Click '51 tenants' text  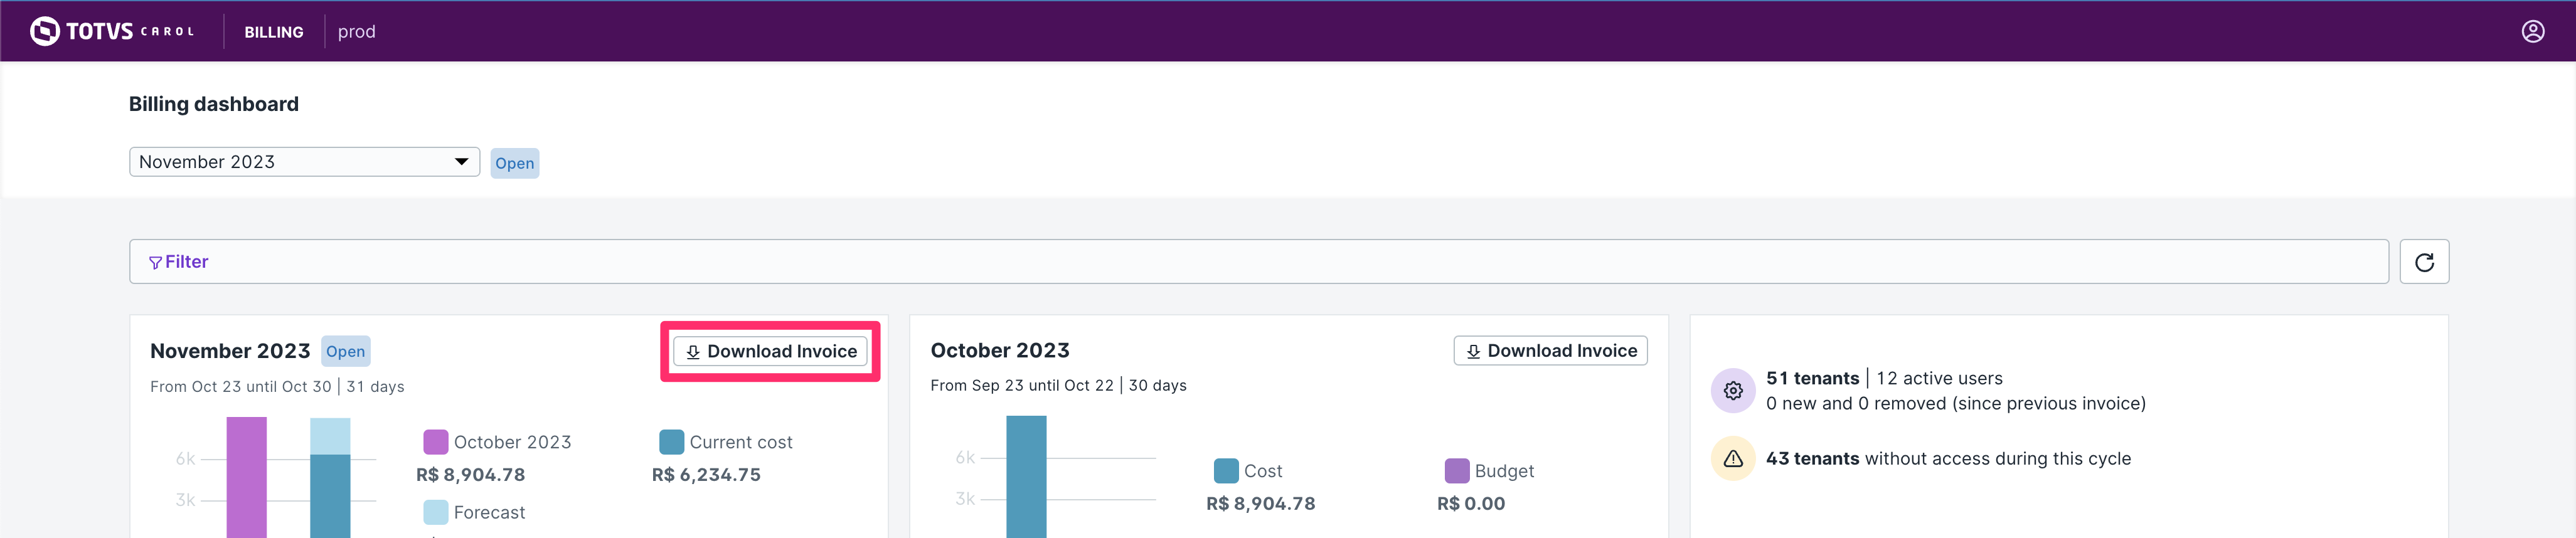click(x=1812, y=379)
